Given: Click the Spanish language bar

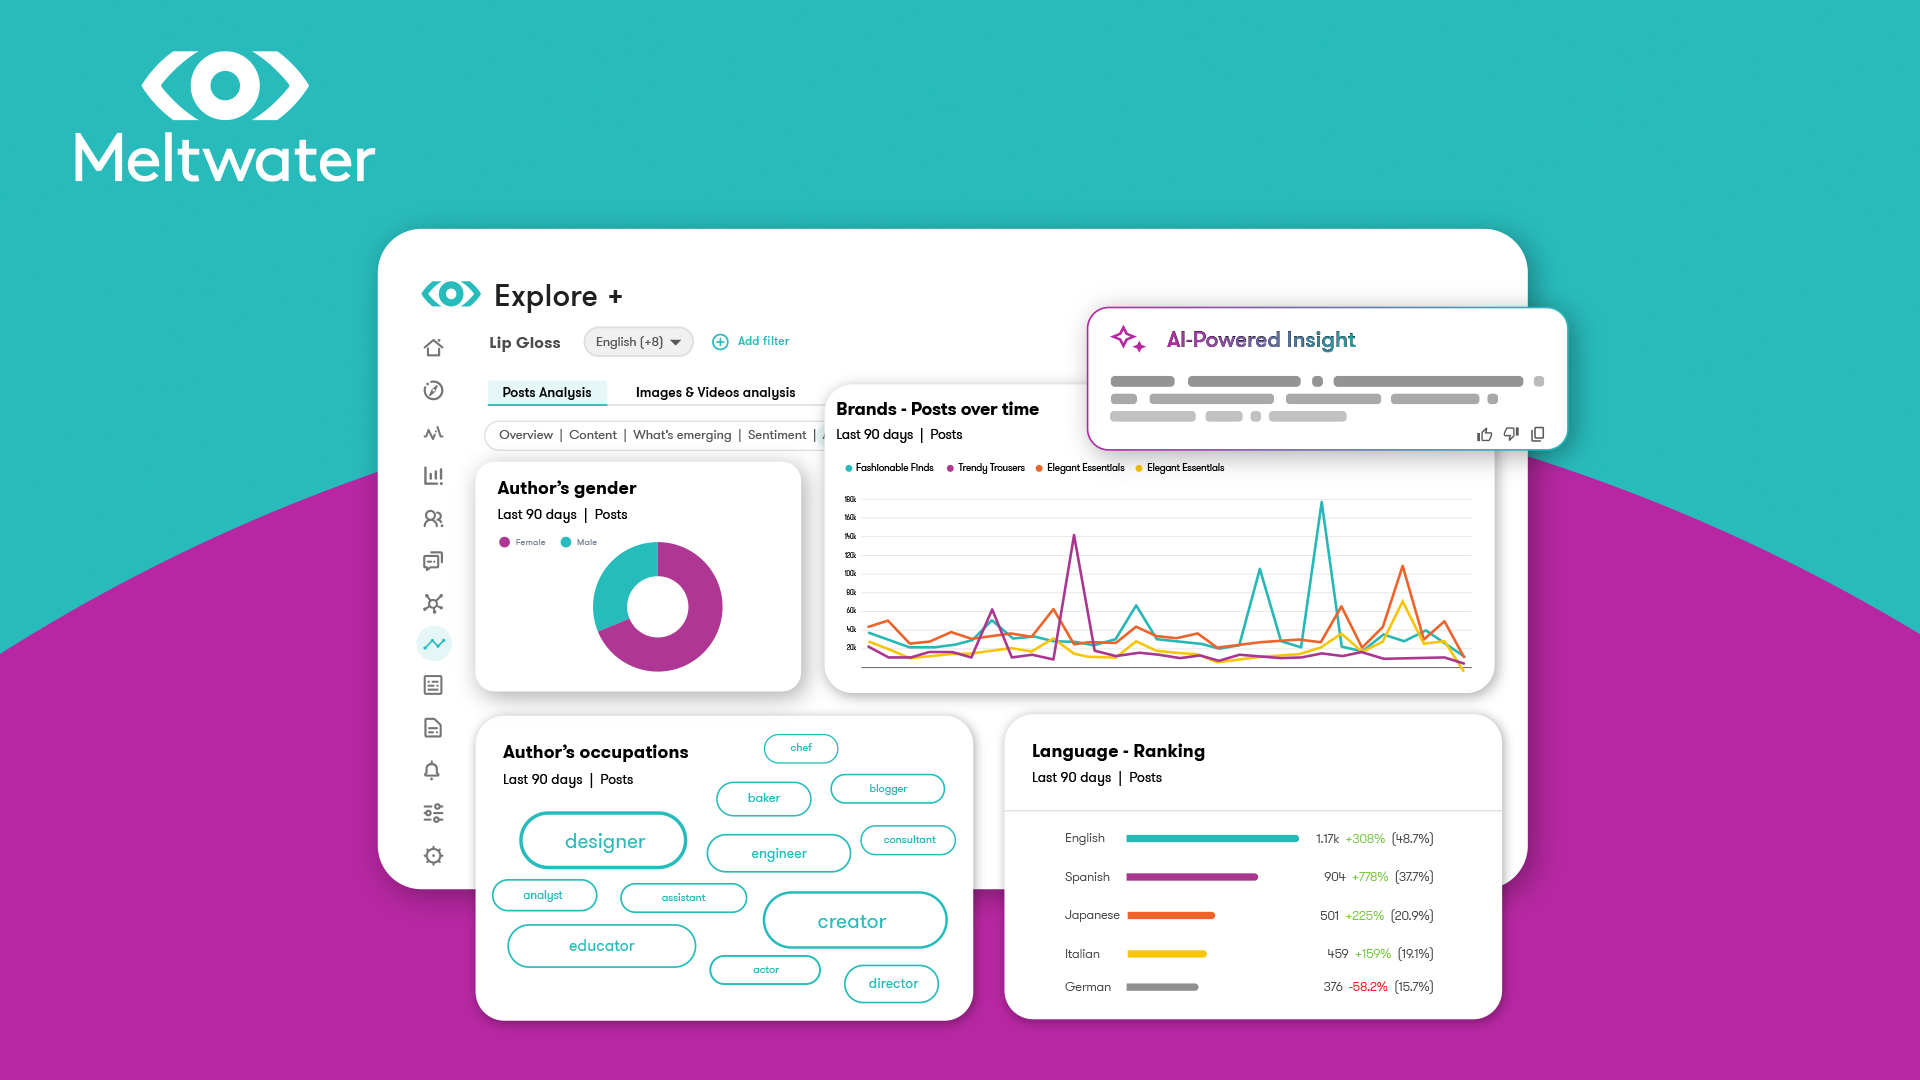Looking at the screenshot, I should click(1192, 877).
